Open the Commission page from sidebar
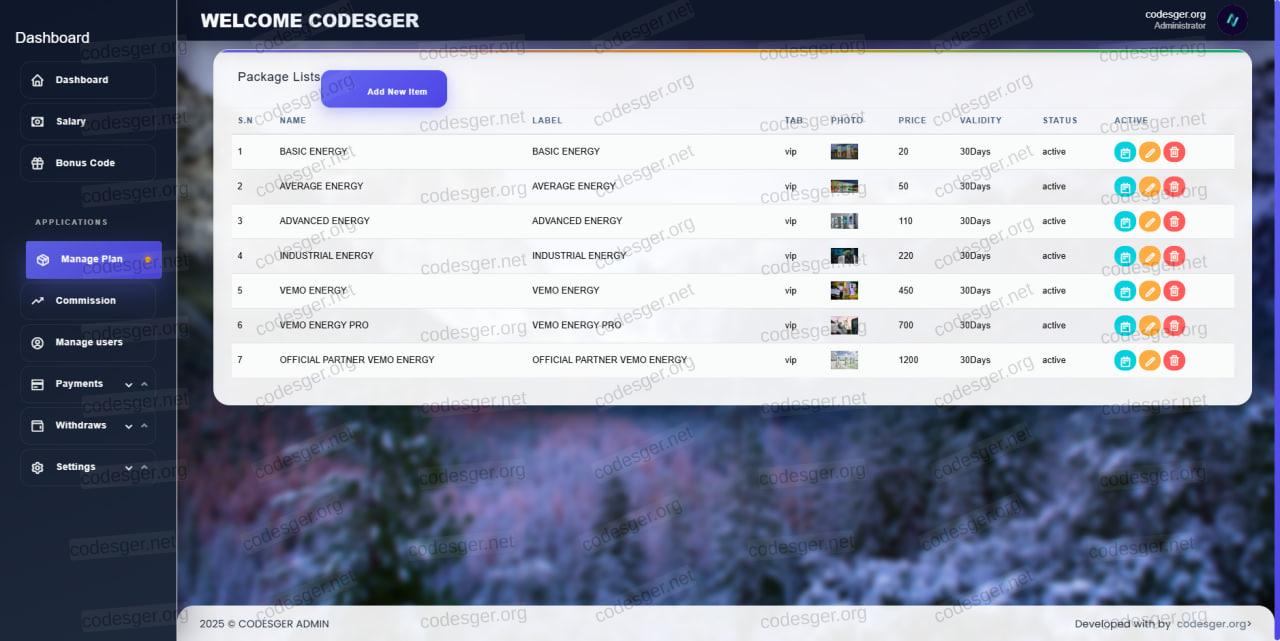The height and width of the screenshot is (641, 1280). 88,301
